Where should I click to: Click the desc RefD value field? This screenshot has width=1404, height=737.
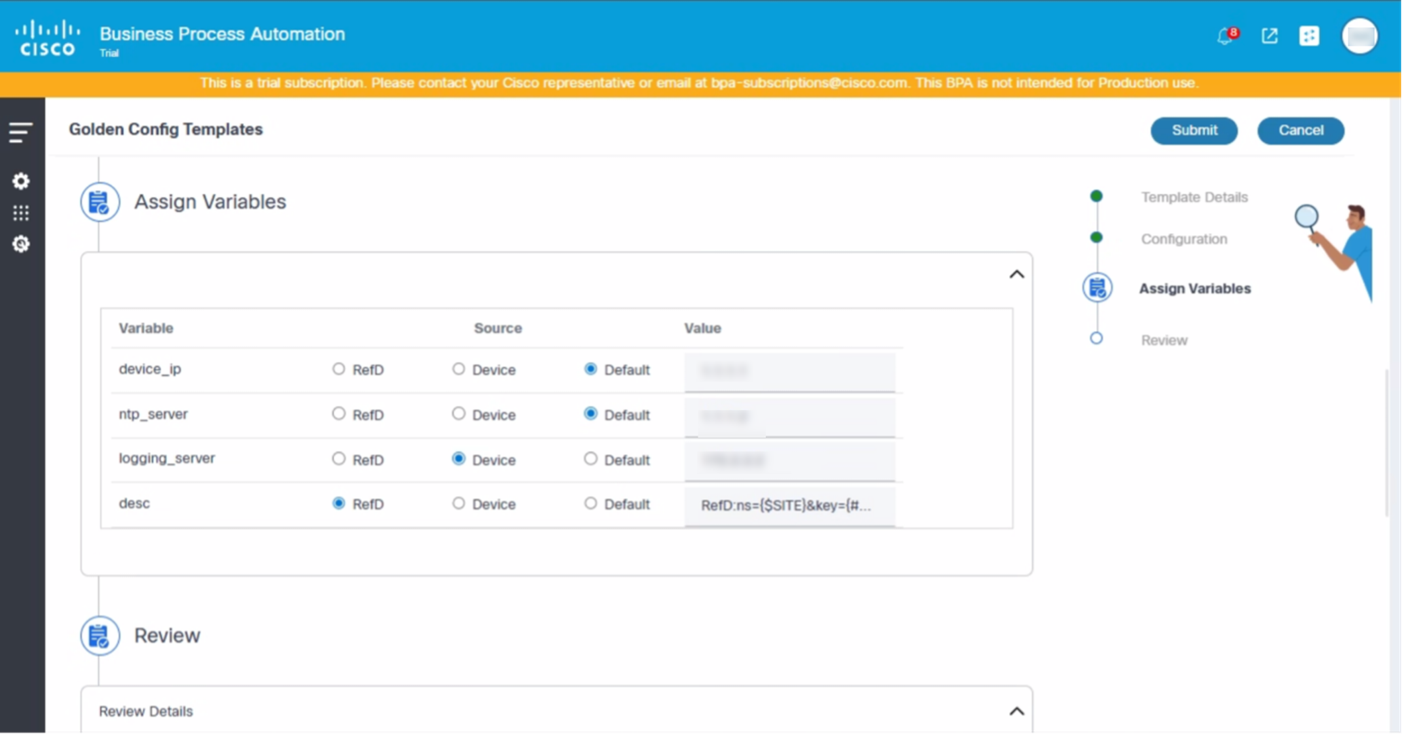(x=790, y=506)
